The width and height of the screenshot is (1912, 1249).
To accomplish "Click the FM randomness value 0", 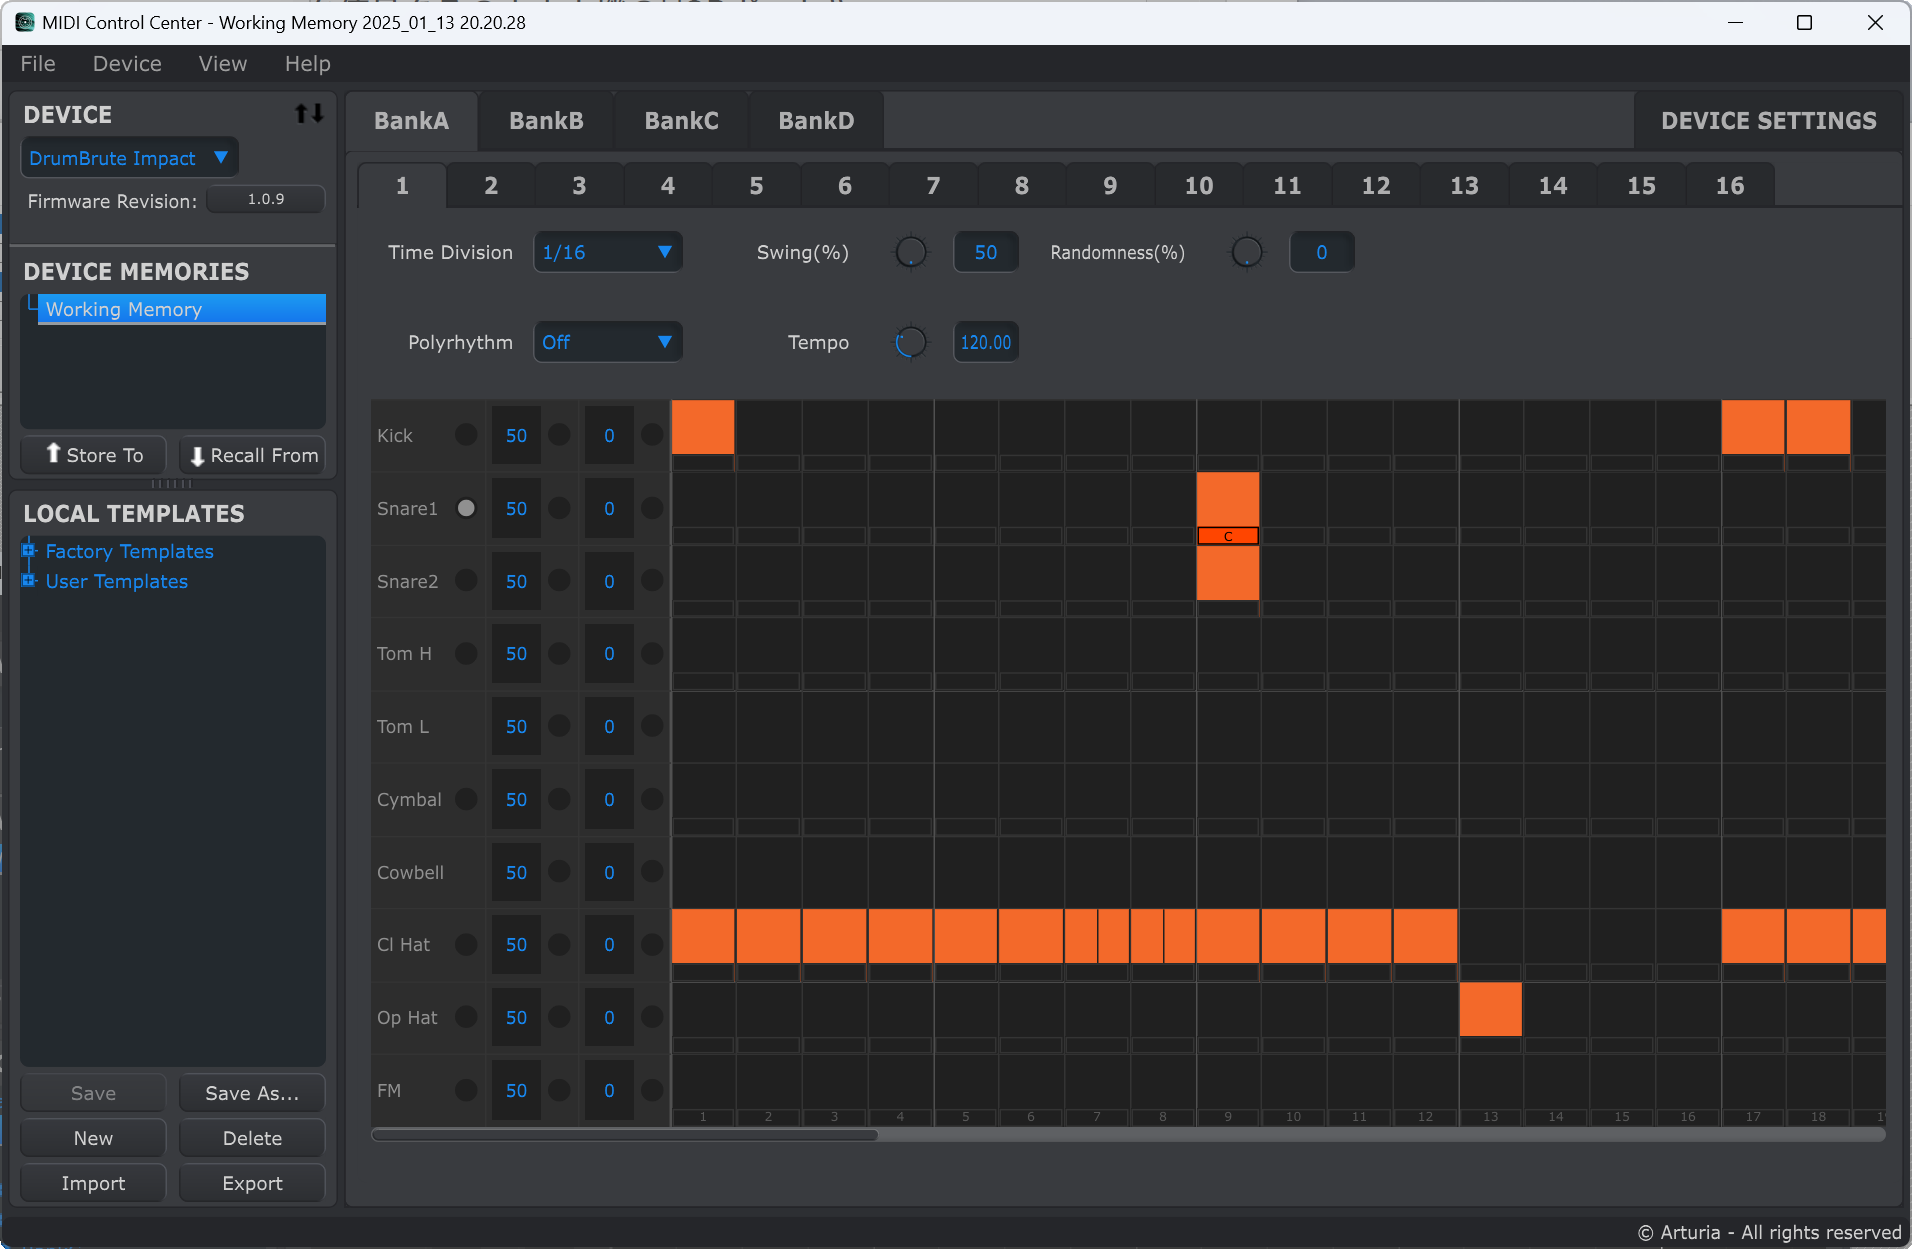I will click(609, 1090).
